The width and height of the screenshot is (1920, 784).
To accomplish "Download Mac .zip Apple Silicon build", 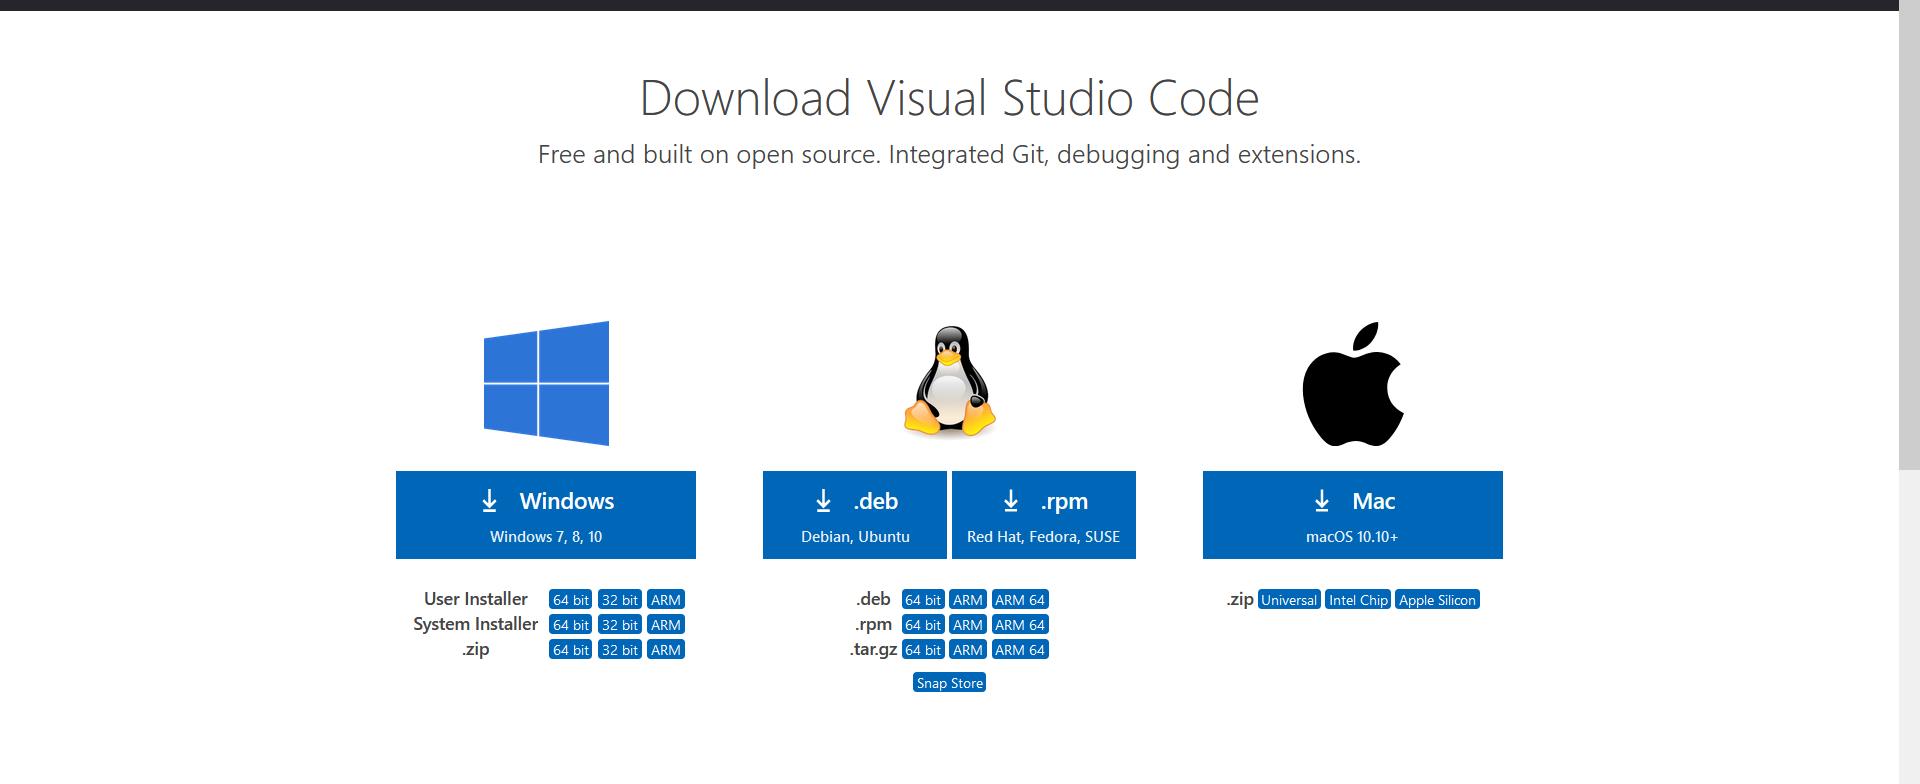I will [1437, 600].
